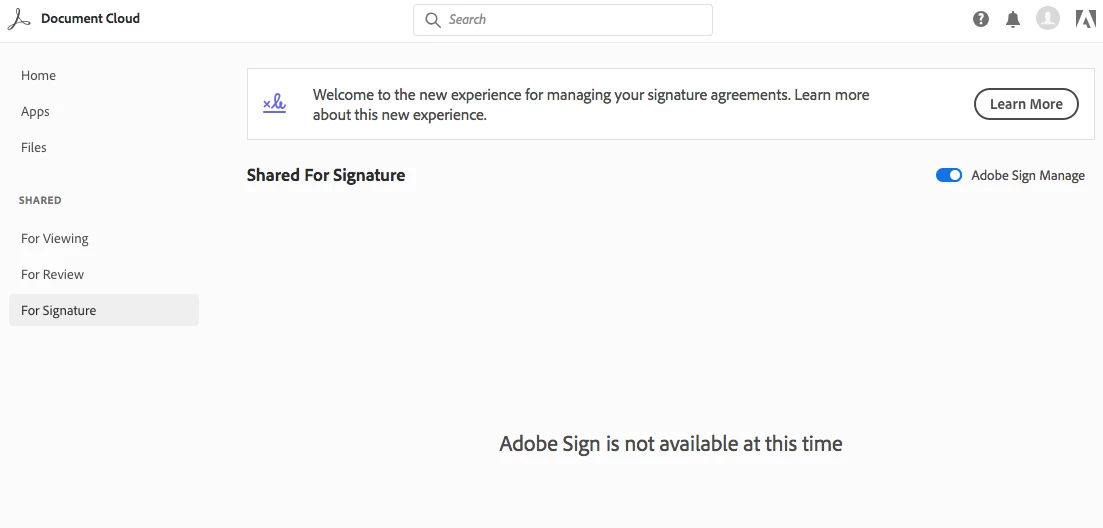Click the search magnifier icon
This screenshot has height=528, width=1103.
(433, 20)
